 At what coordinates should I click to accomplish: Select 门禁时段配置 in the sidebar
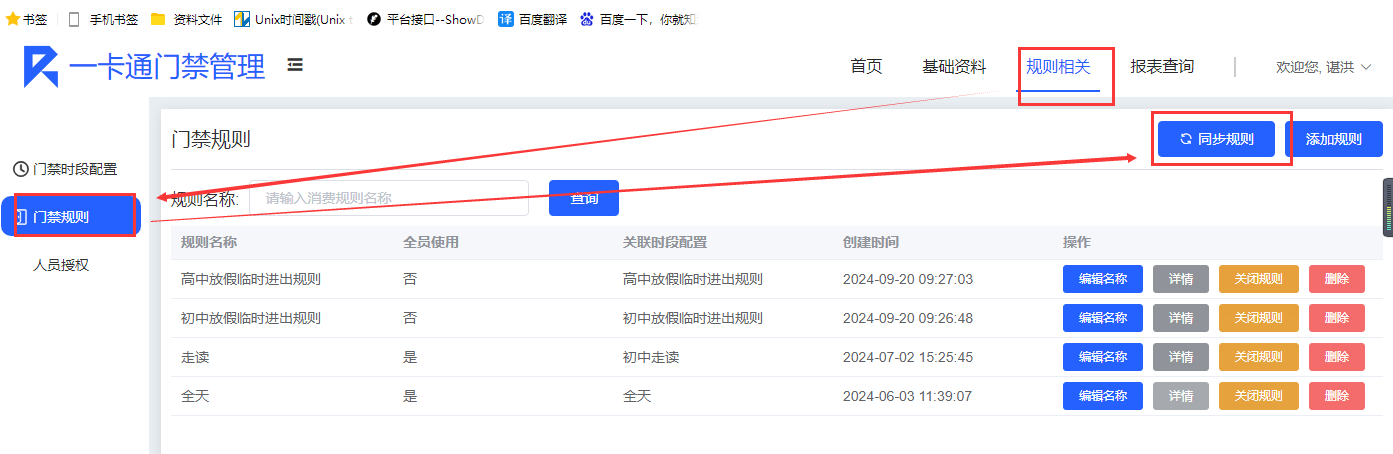66,169
